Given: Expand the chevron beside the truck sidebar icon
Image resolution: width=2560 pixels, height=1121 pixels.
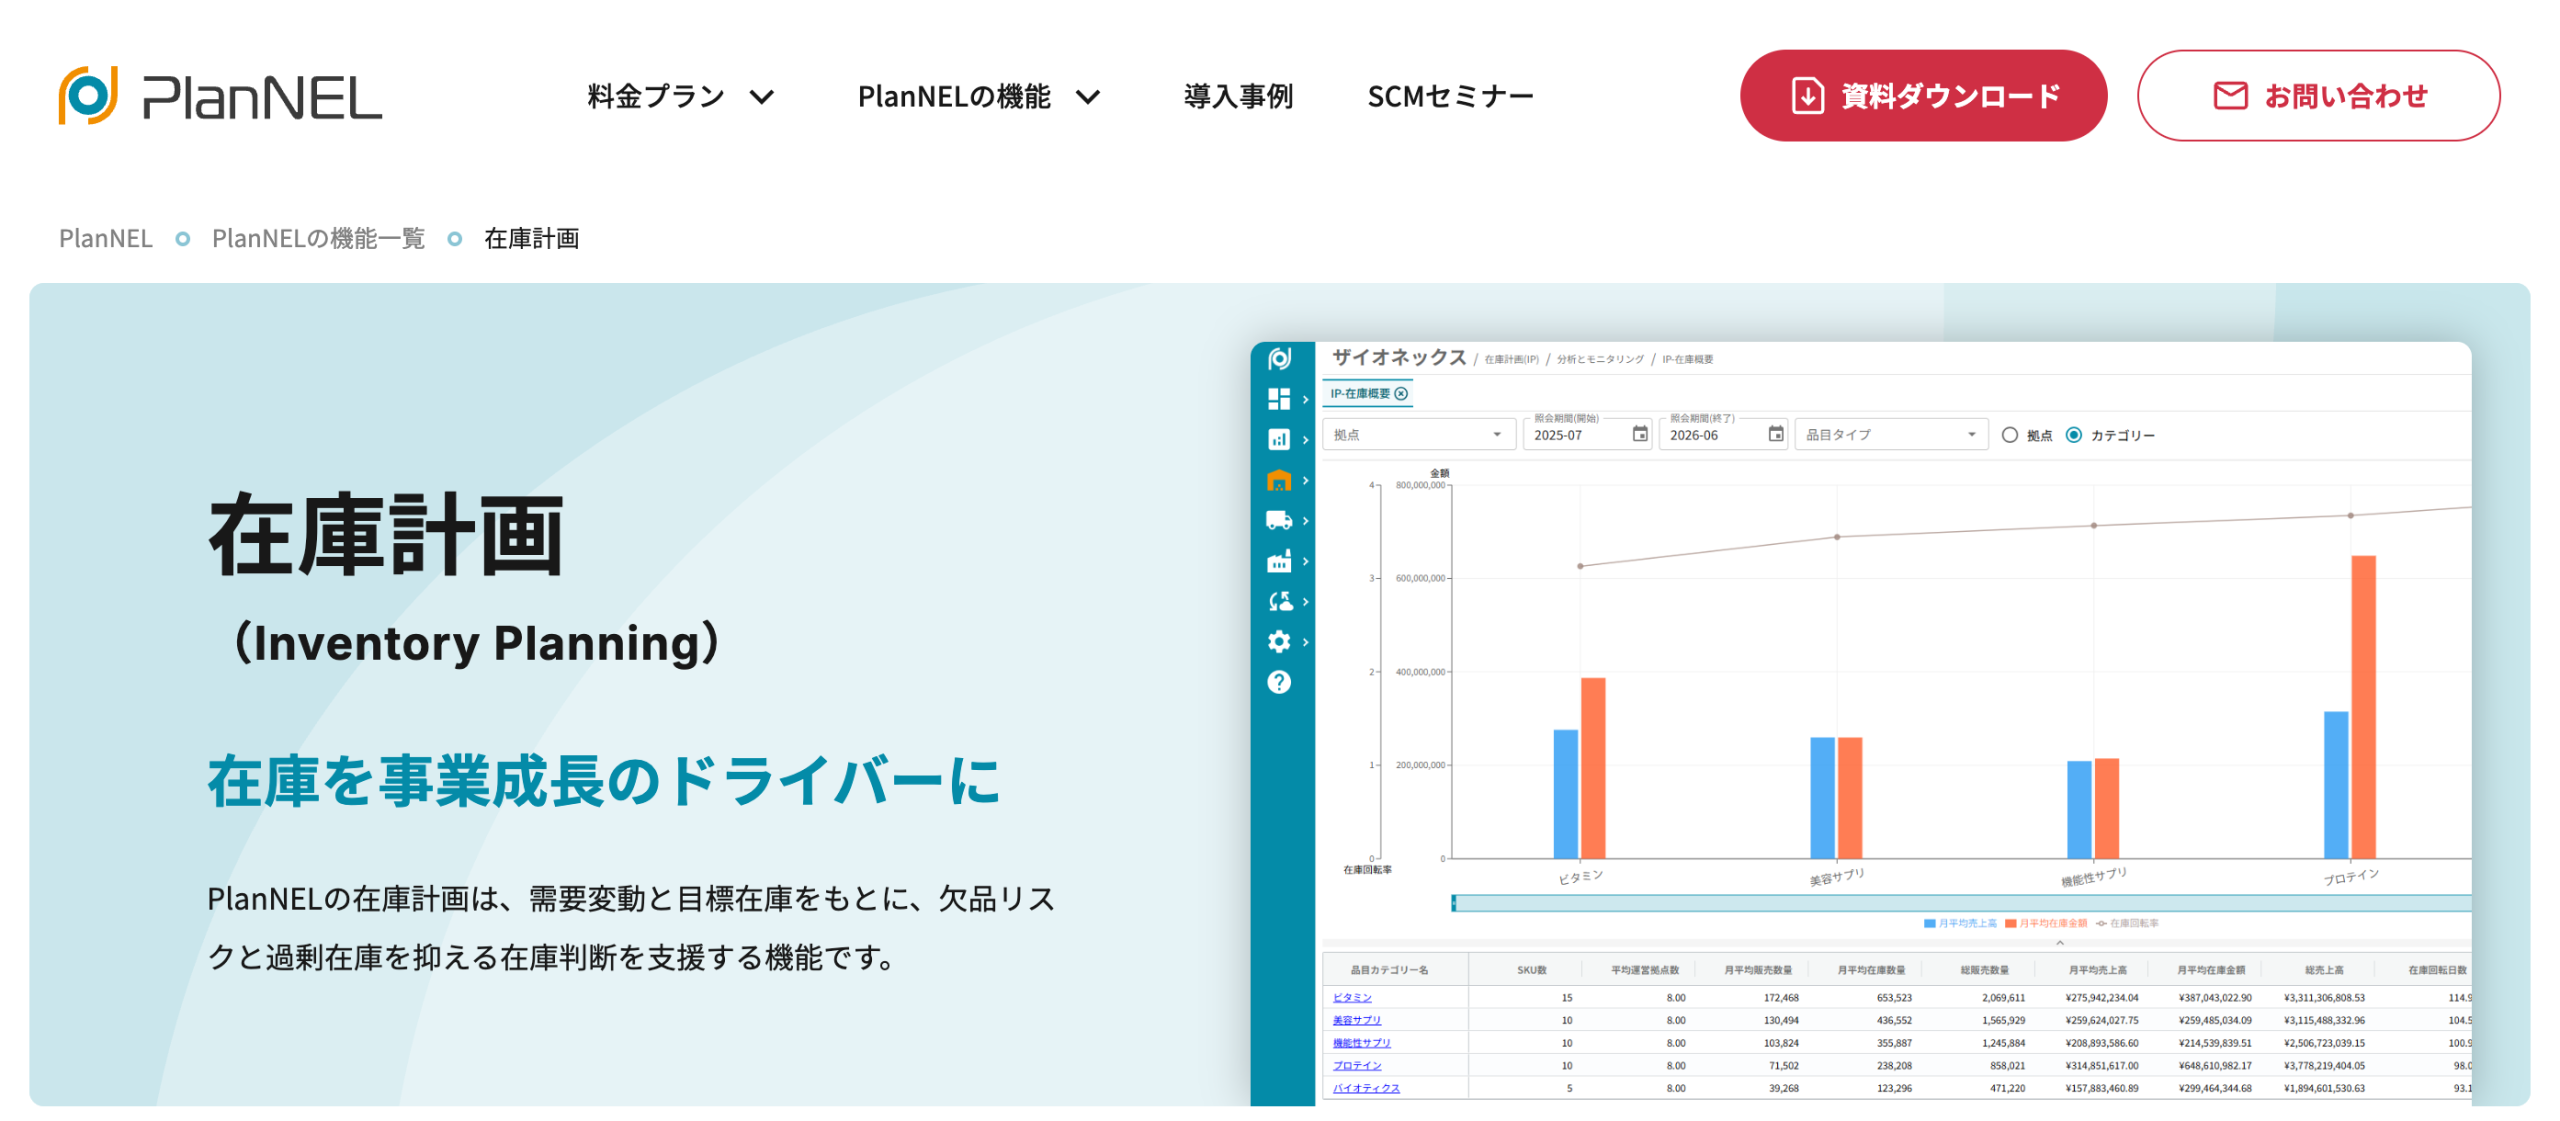Looking at the screenshot, I should [x=1305, y=521].
